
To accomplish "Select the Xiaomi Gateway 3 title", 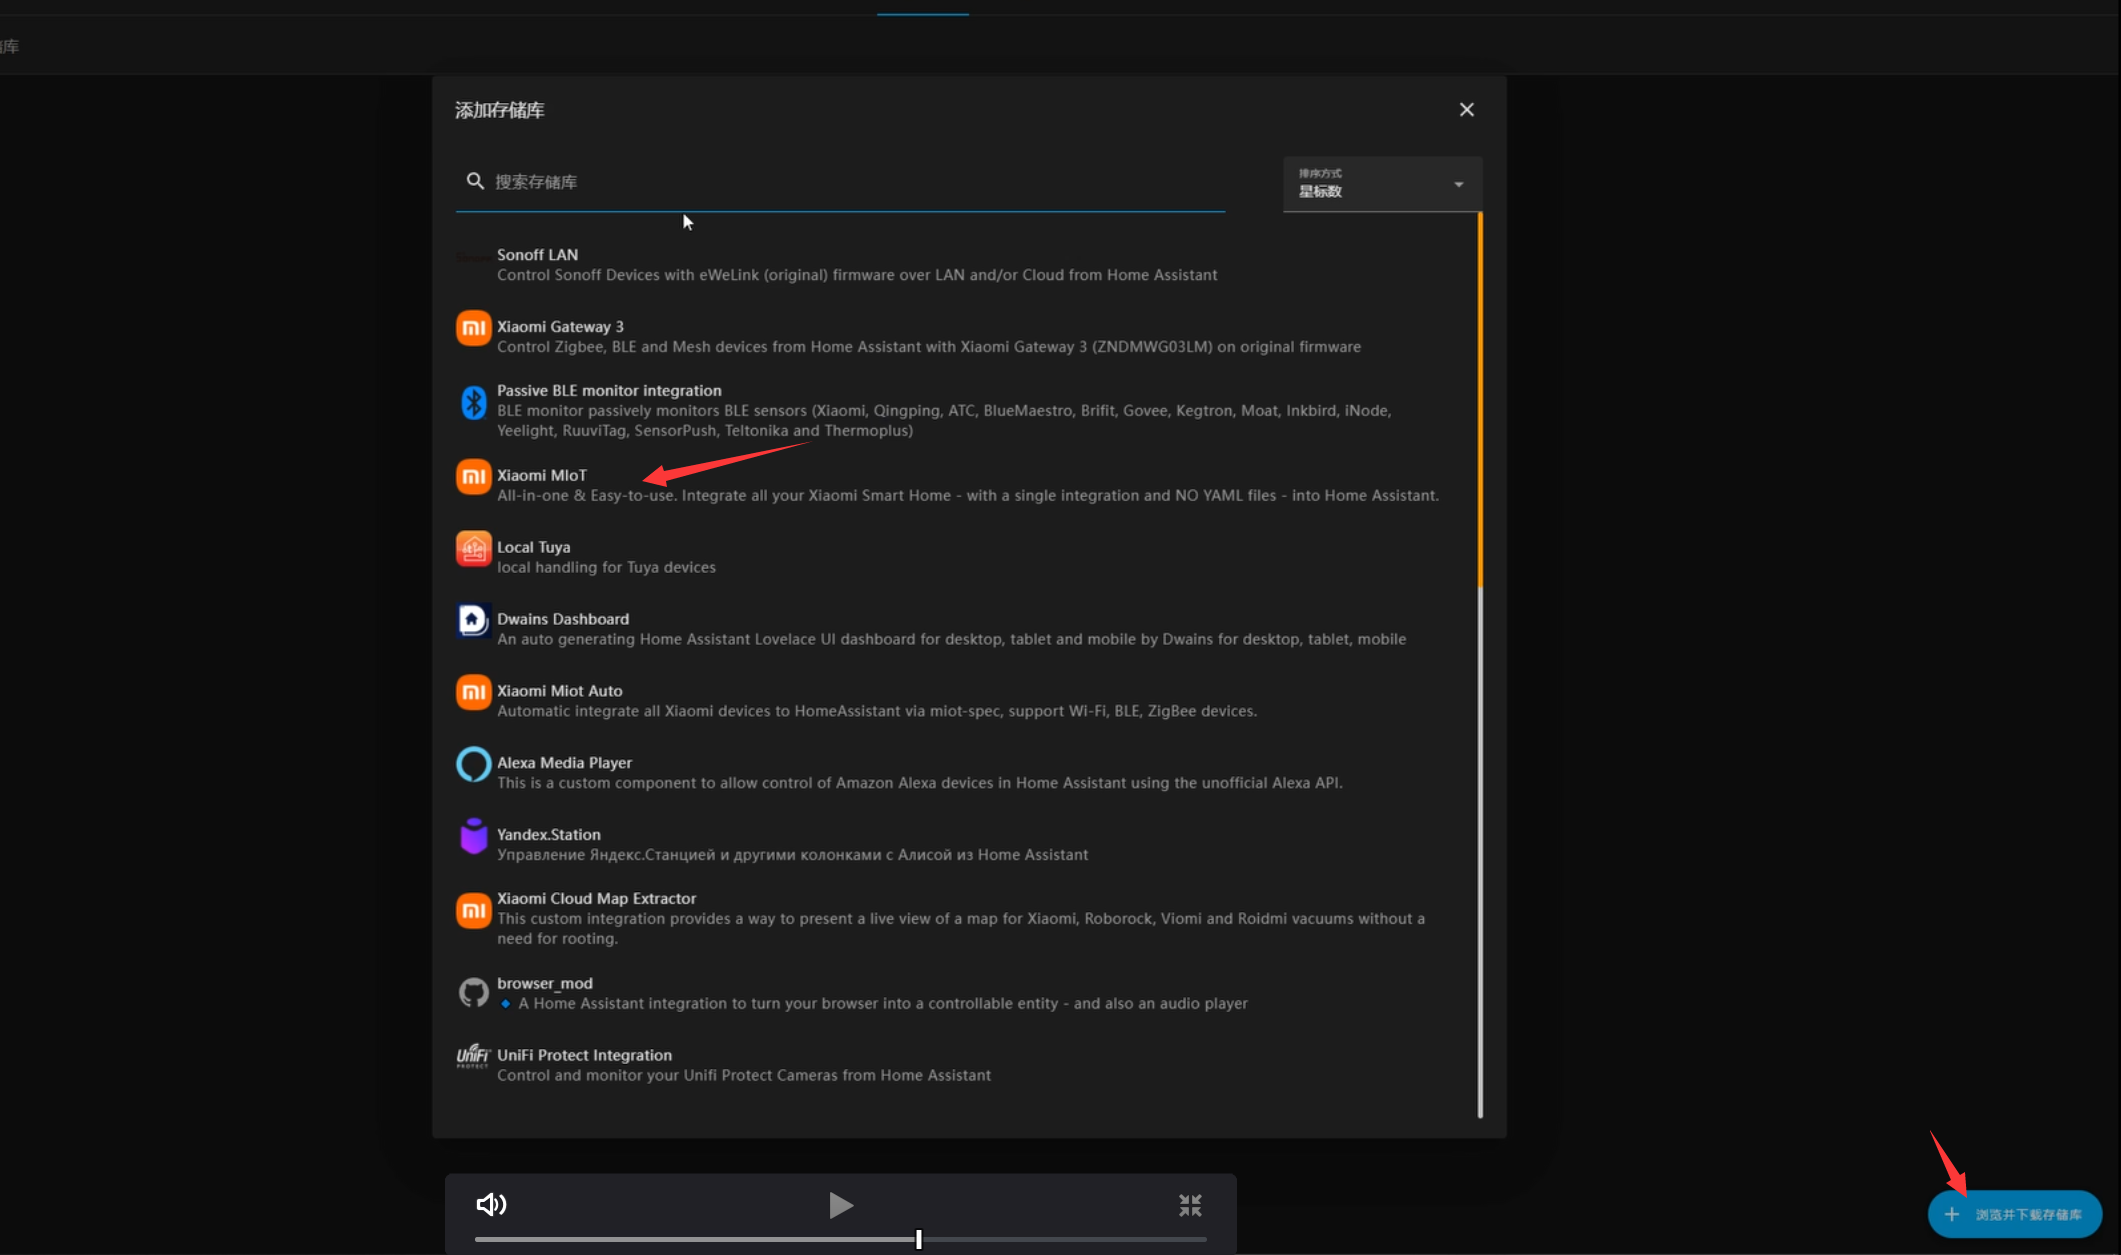I will 560,327.
